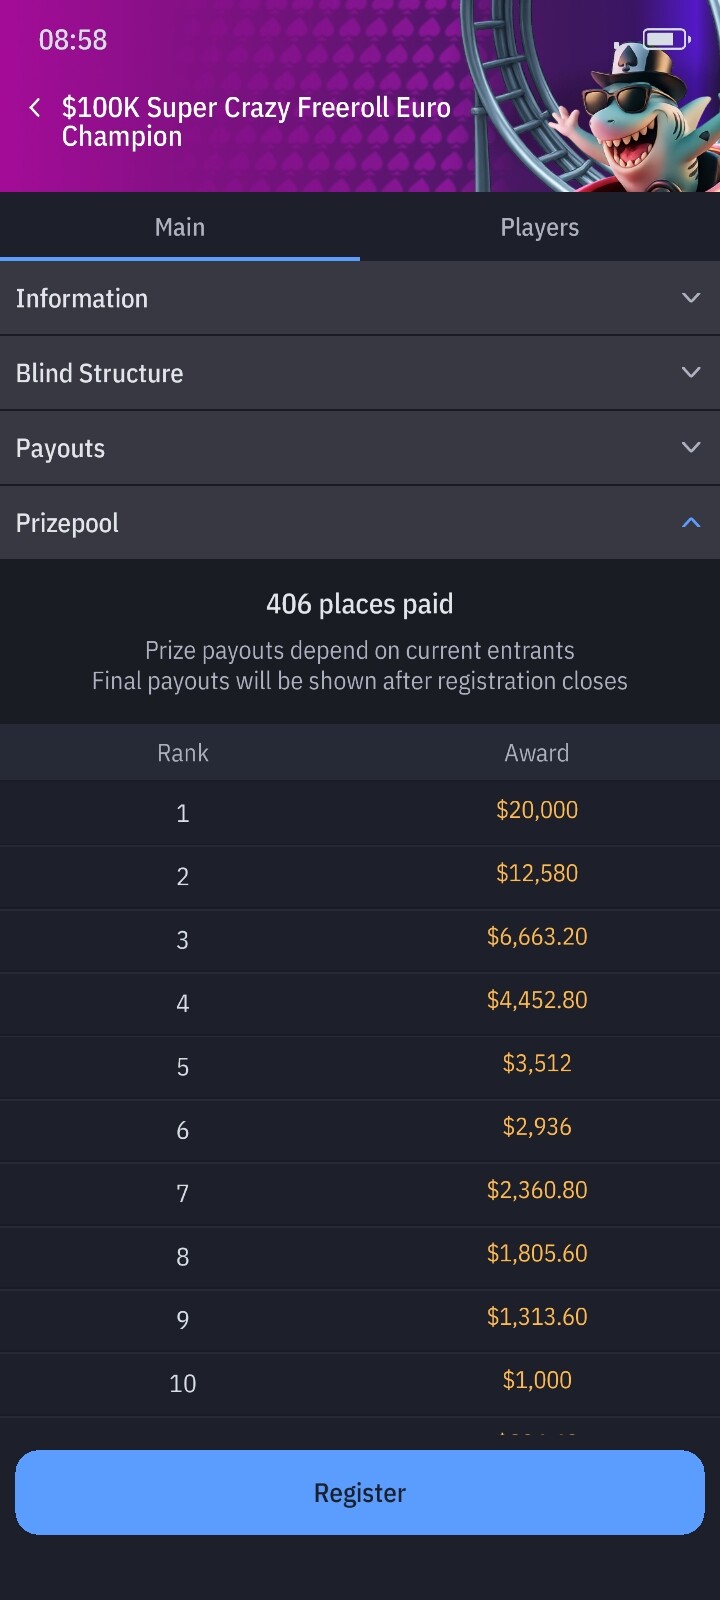Expand the Blind Structure chevron

pyautogui.click(x=690, y=372)
